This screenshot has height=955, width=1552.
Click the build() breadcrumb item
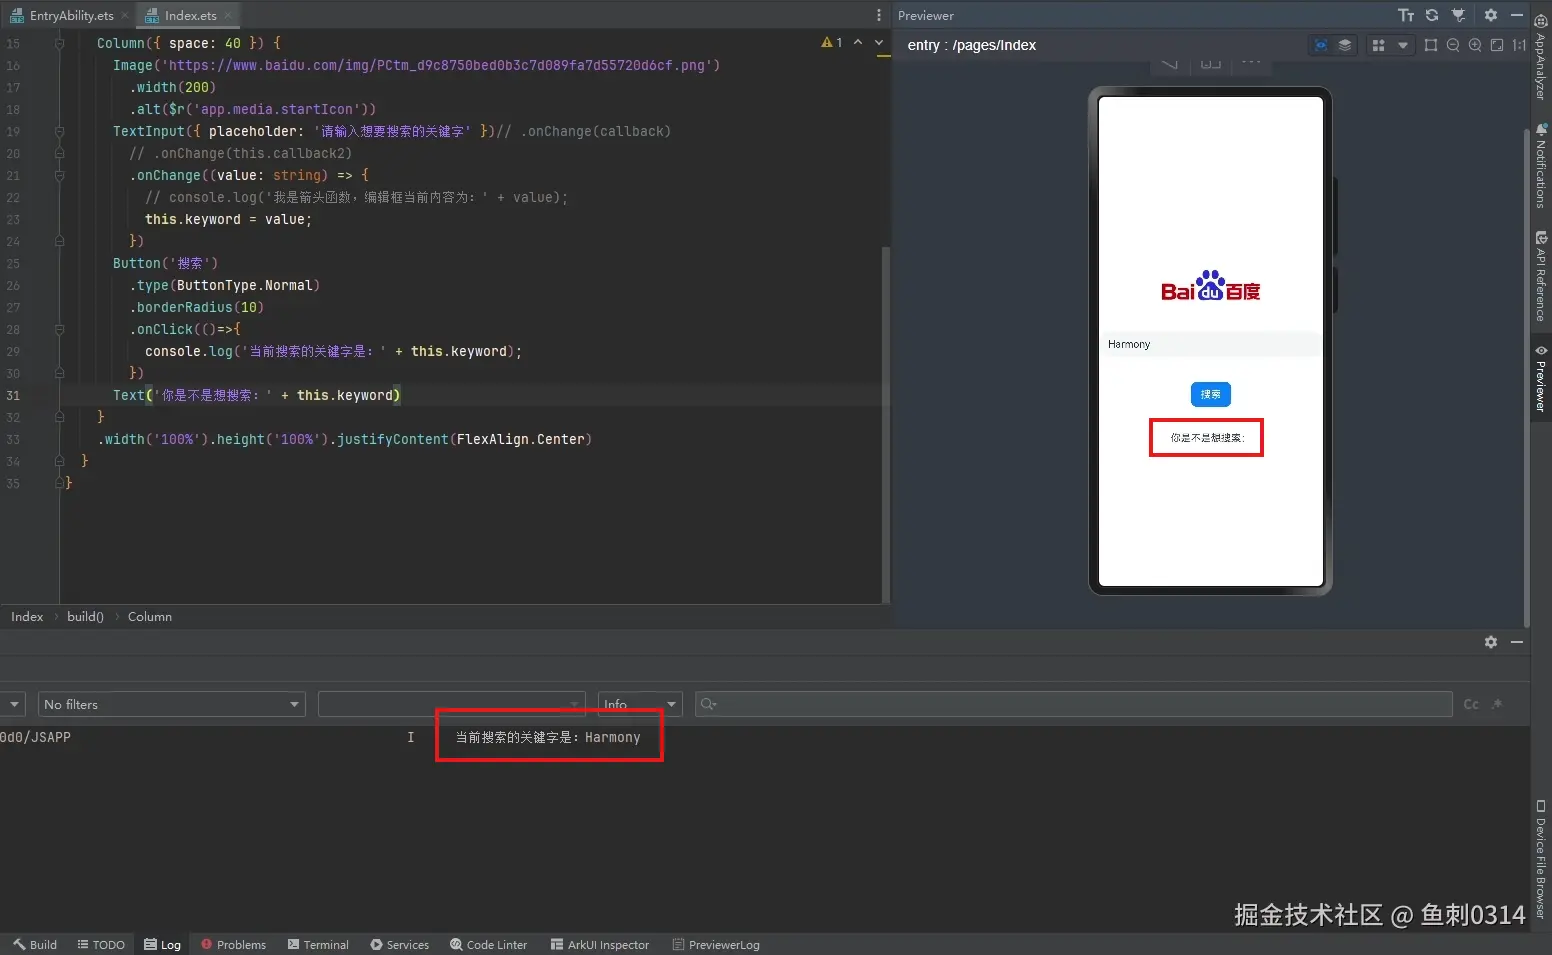(x=85, y=617)
